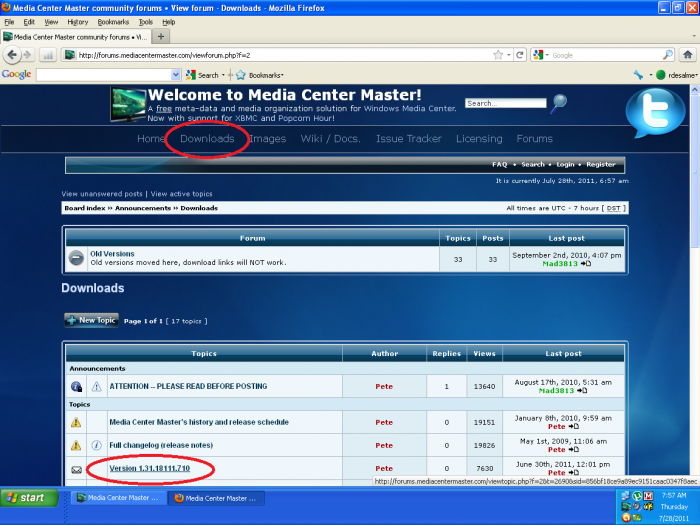Screen dimensions: 700x525
Task: Open the Downloads navigation link
Action: click(x=207, y=139)
